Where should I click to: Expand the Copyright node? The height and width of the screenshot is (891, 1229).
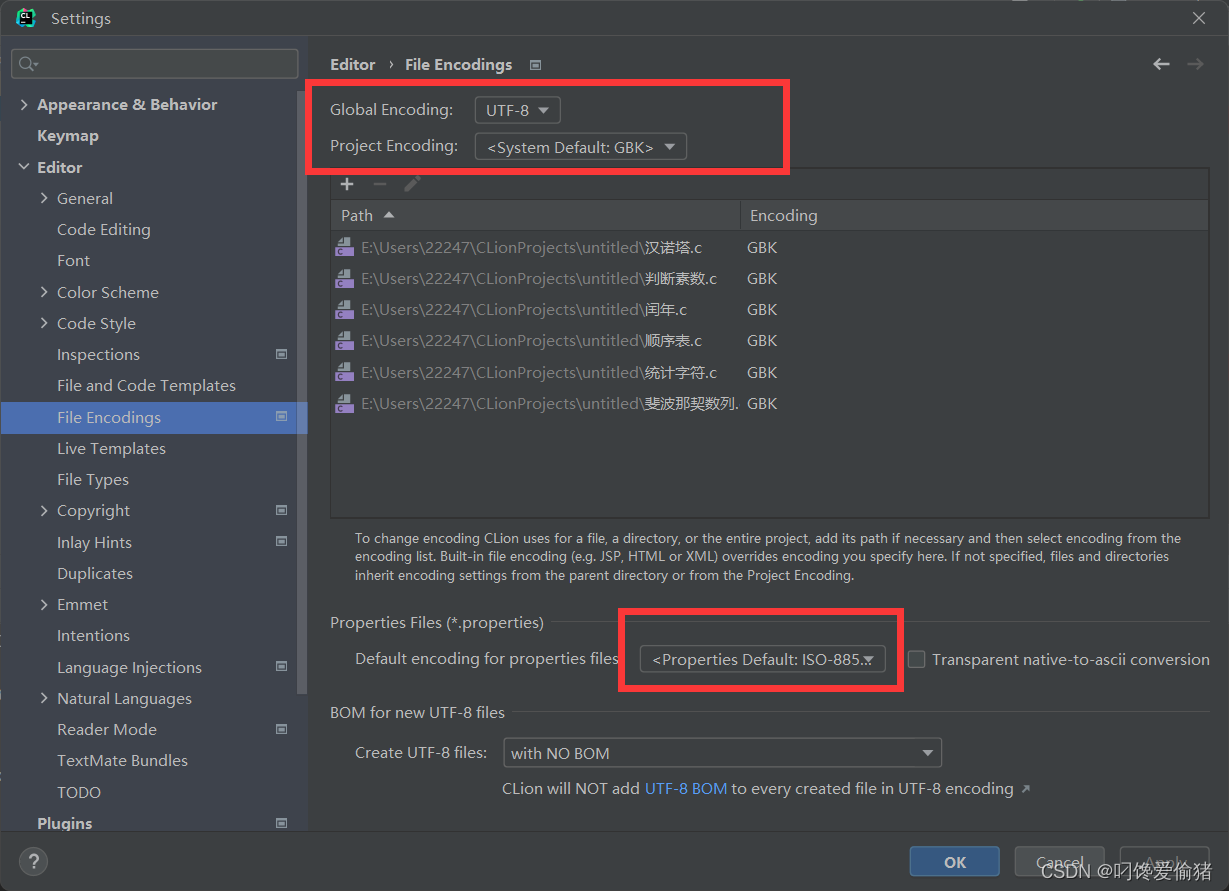(x=44, y=510)
